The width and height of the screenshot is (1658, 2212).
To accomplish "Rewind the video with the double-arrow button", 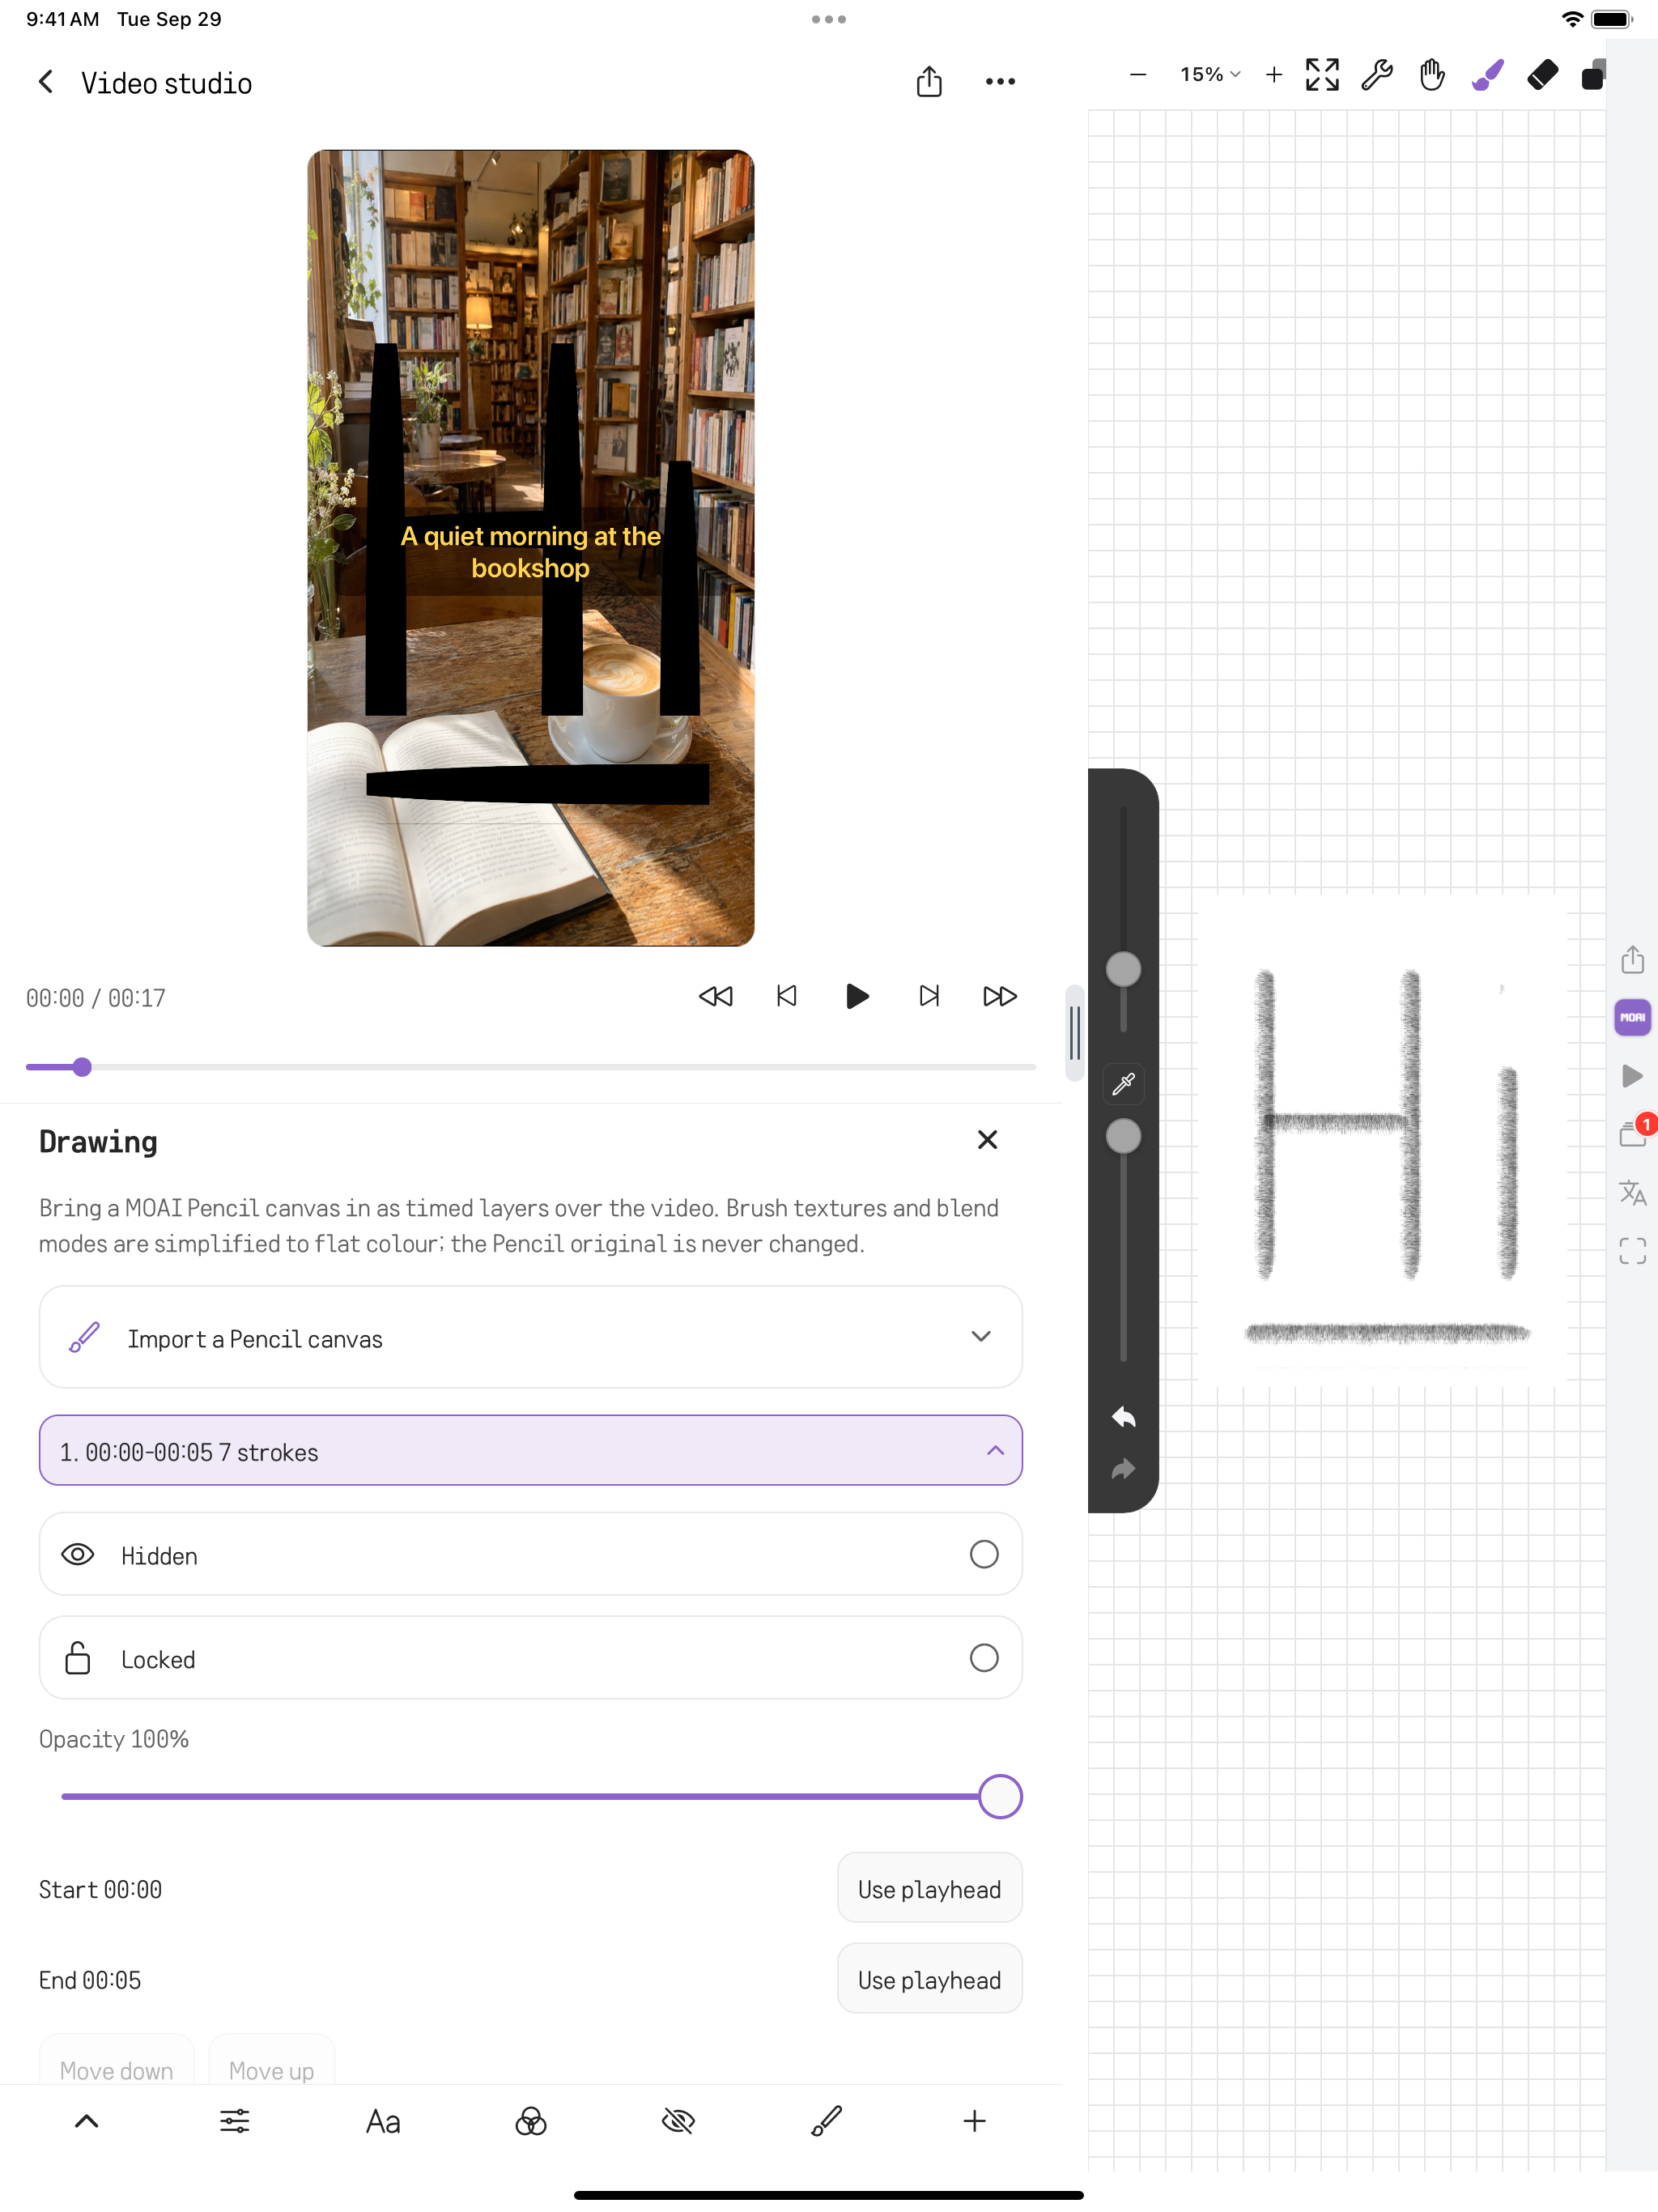I will pyautogui.click(x=716, y=996).
